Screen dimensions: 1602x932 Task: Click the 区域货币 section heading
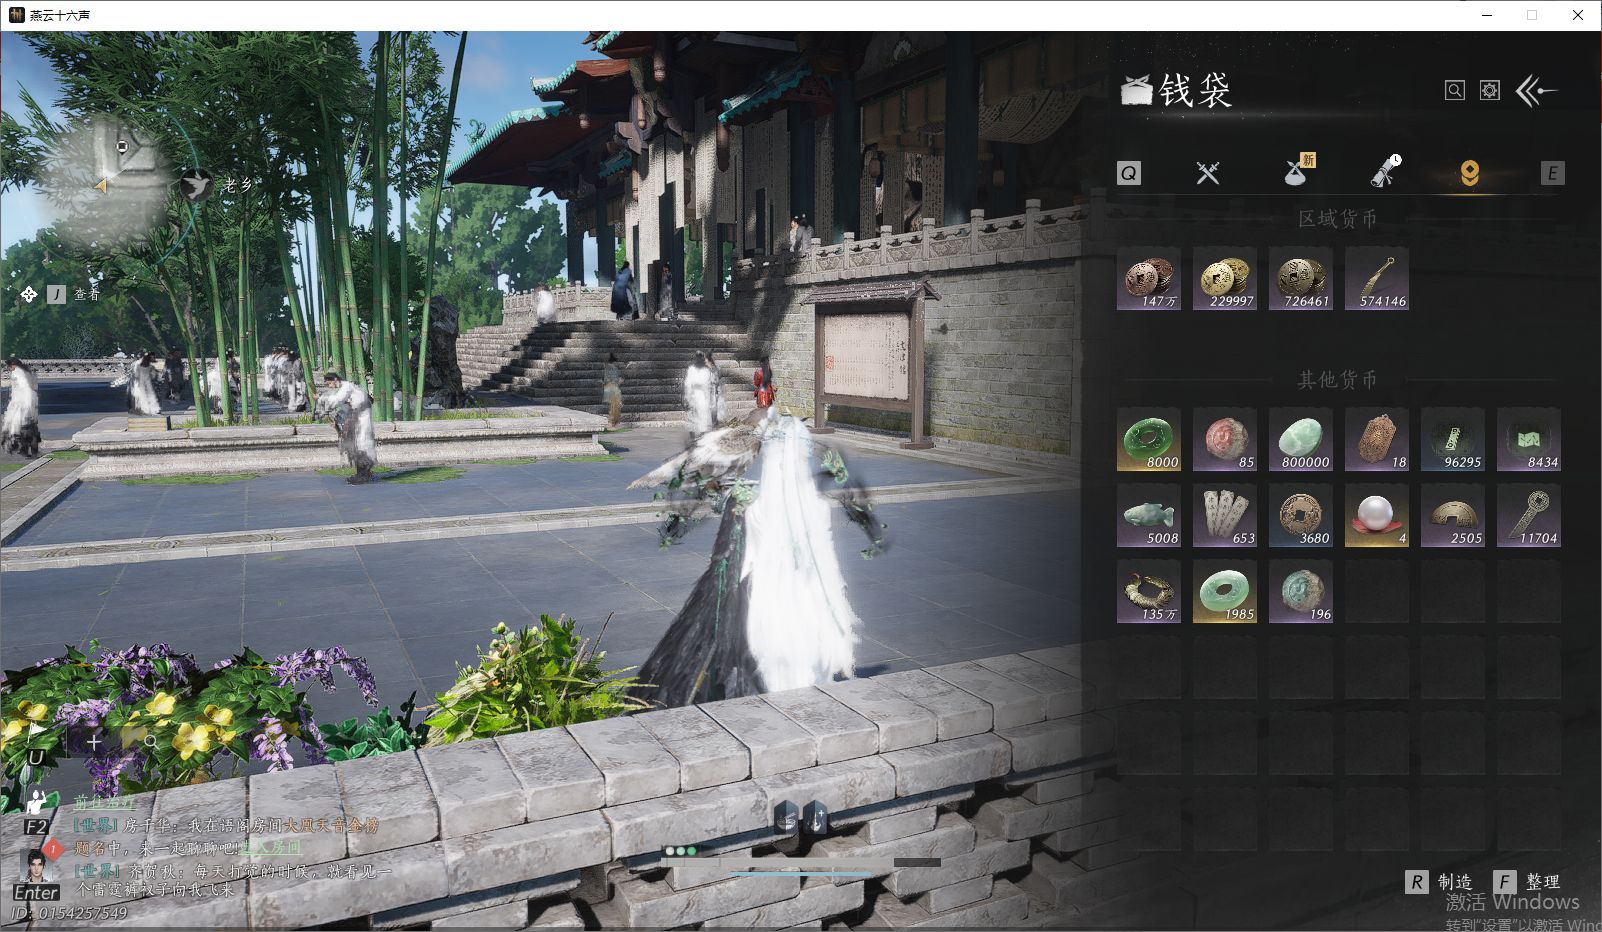(1338, 219)
